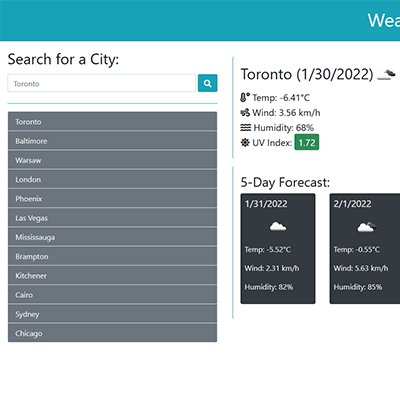Click 'Humidity: 82%' in forecast card
Image resolution: width=400 pixels, height=400 pixels.
click(x=269, y=287)
